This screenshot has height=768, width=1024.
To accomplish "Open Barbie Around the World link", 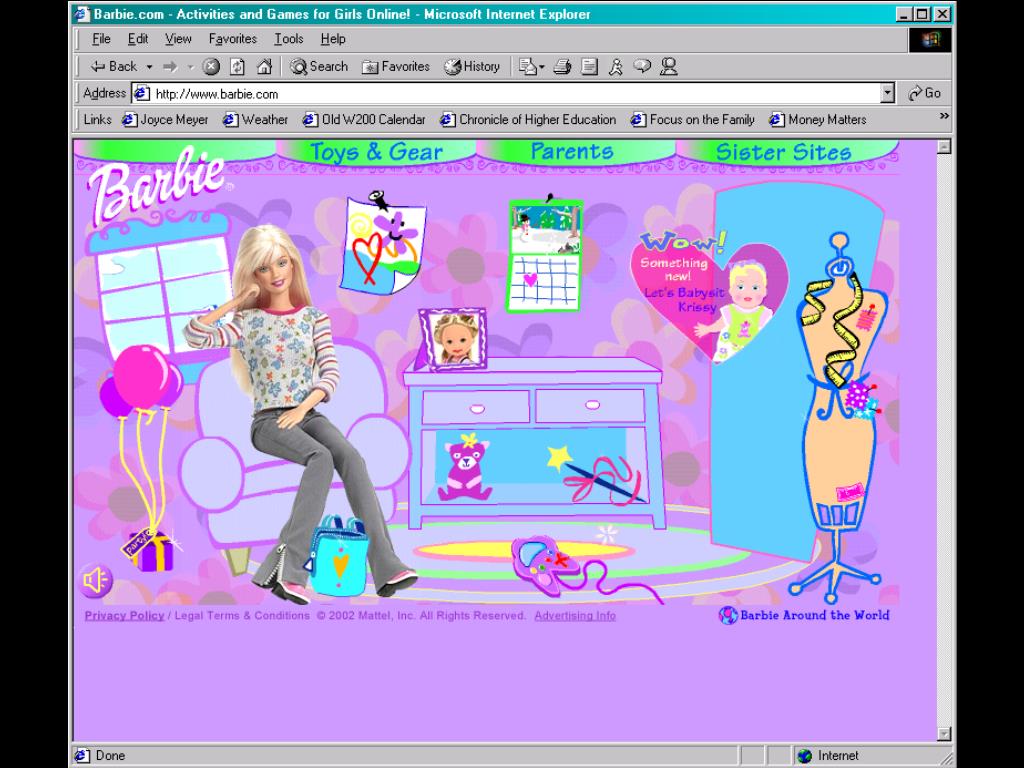I will click(x=814, y=615).
